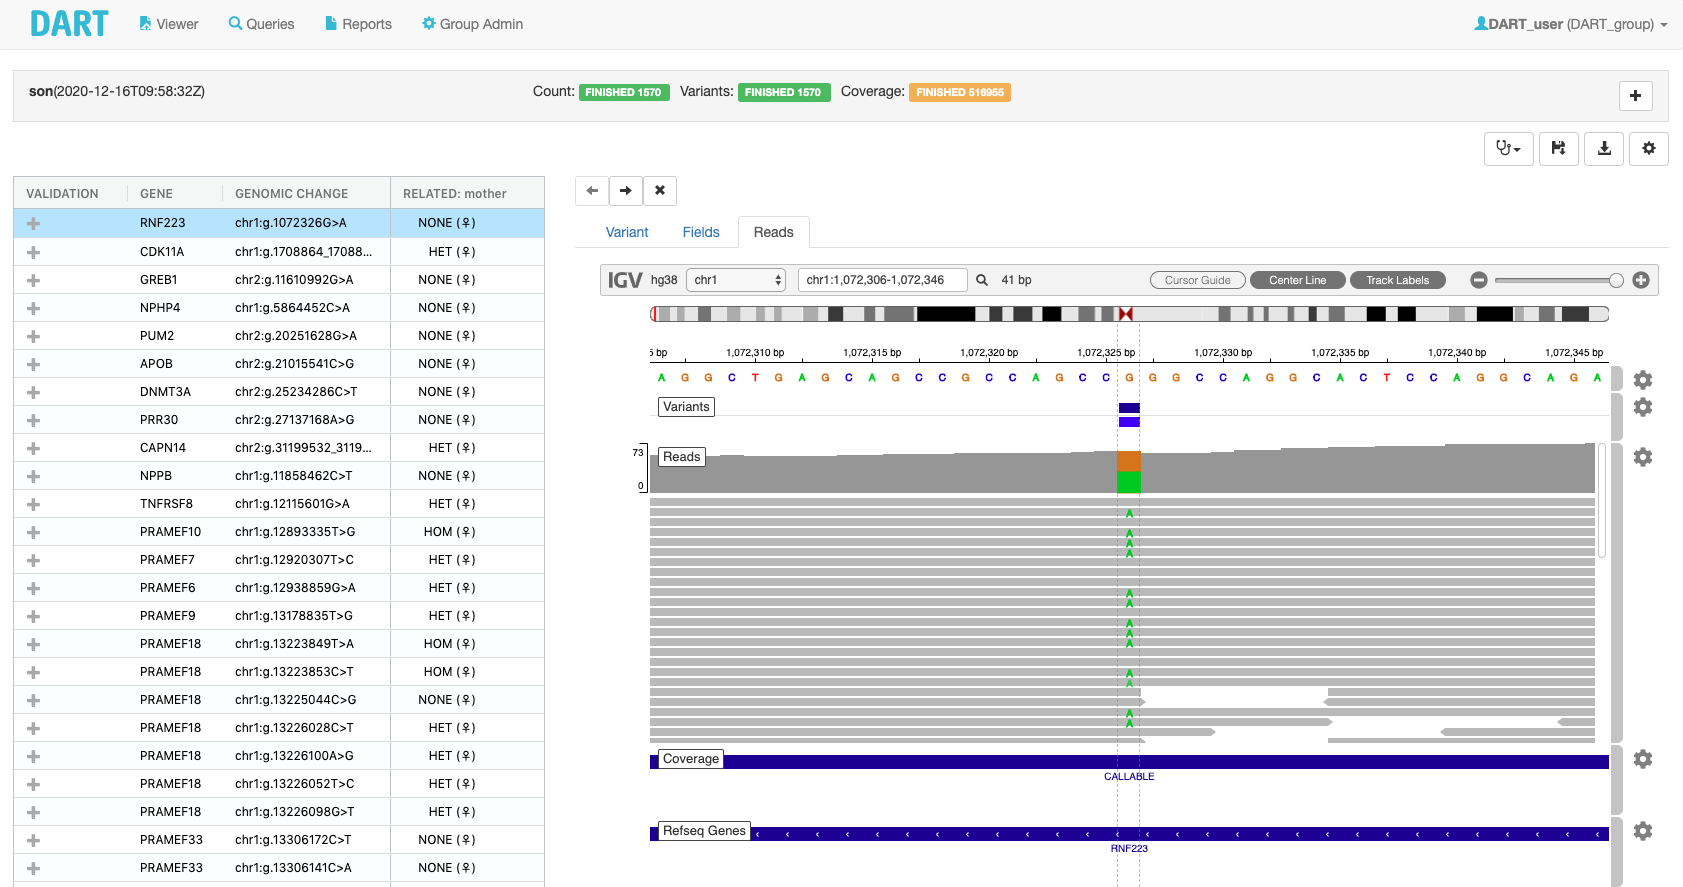Open the stethoscope dropdown button
This screenshot has width=1683, height=887.
tap(1508, 149)
